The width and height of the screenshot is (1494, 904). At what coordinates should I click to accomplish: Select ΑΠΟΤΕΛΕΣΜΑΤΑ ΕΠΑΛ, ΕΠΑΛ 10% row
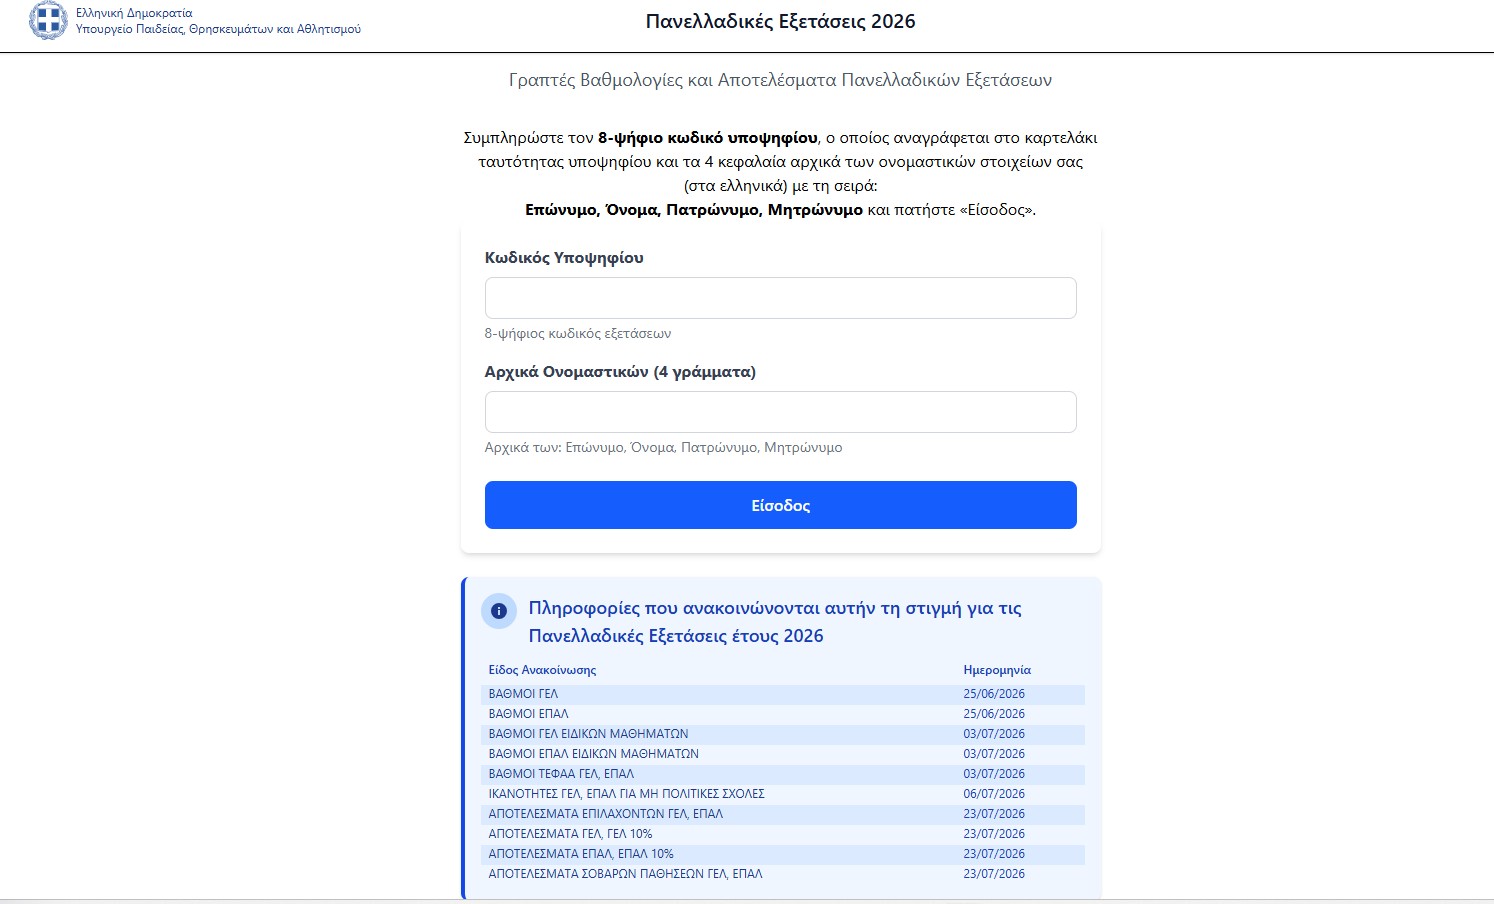click(784, 854)
